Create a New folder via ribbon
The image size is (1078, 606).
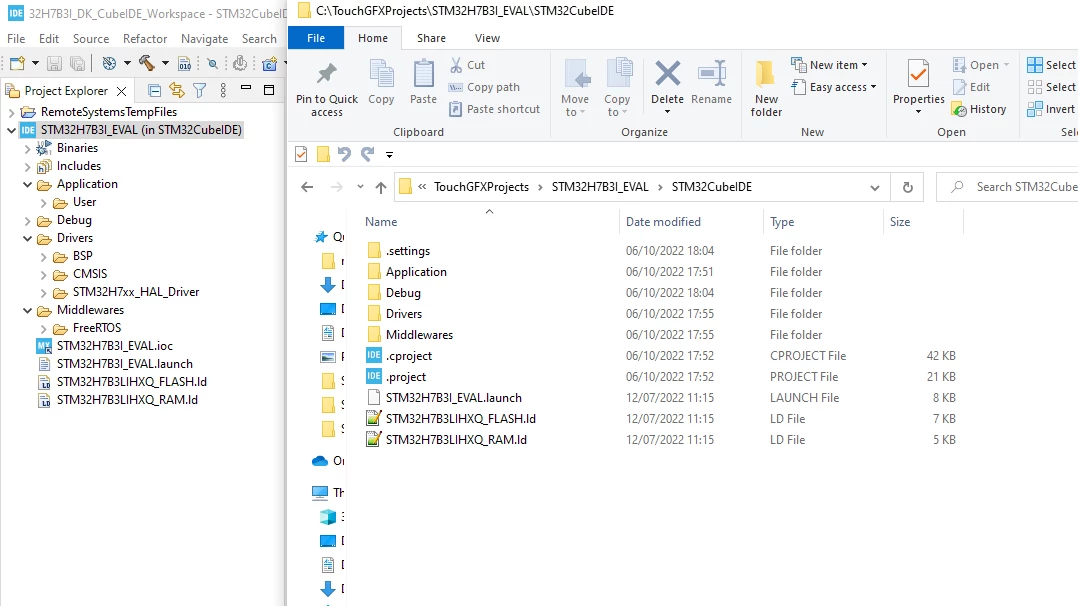click(766, 88)
